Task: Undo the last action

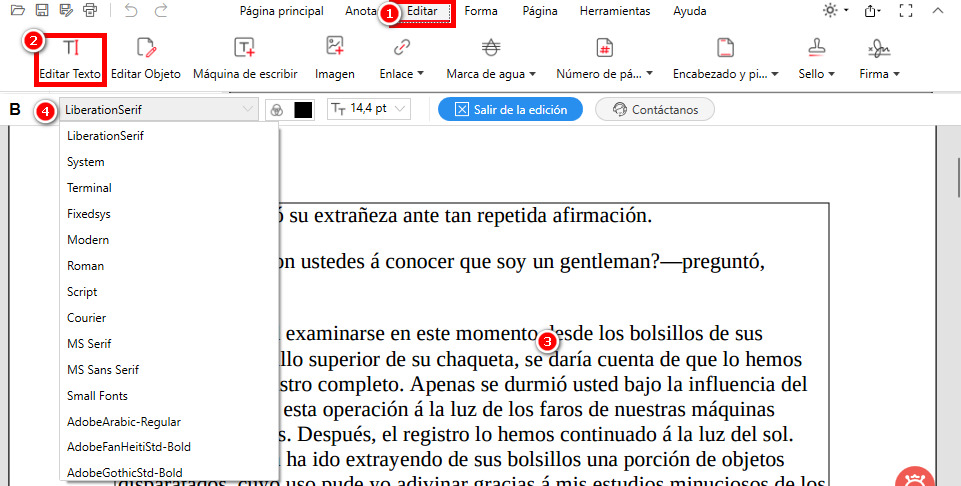Action: click(x=131, y=10)
